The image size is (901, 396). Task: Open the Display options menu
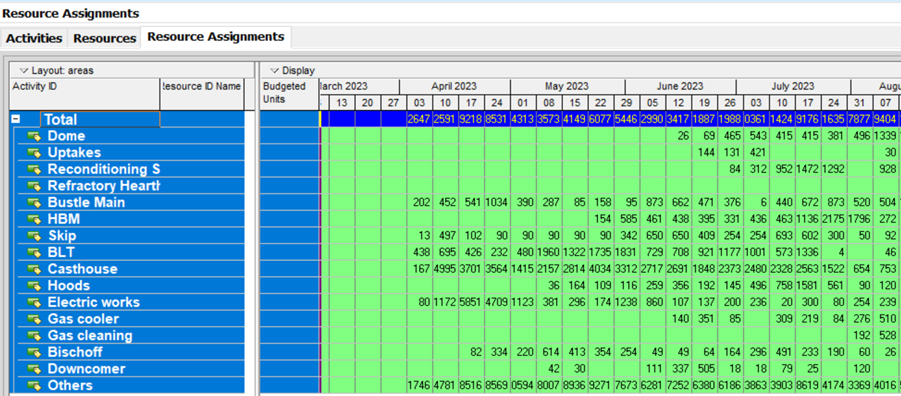274,71
